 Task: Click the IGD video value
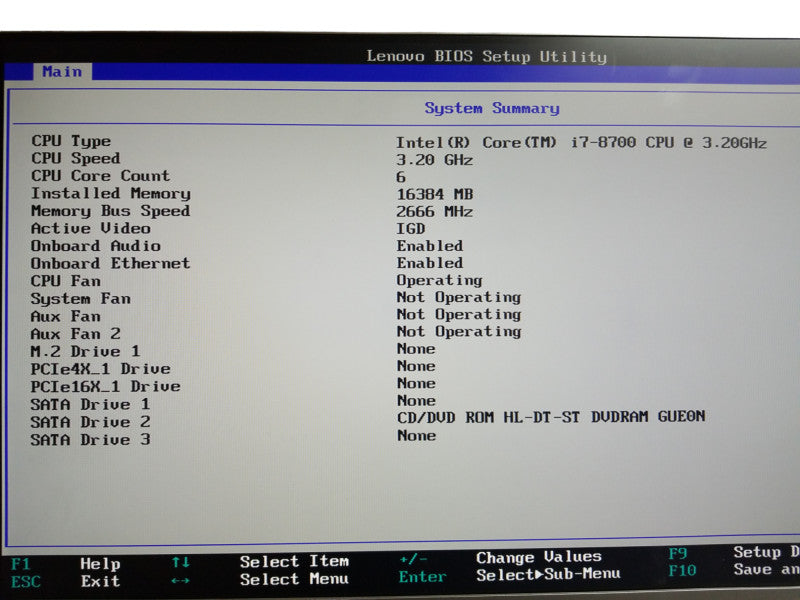(411, 229)
